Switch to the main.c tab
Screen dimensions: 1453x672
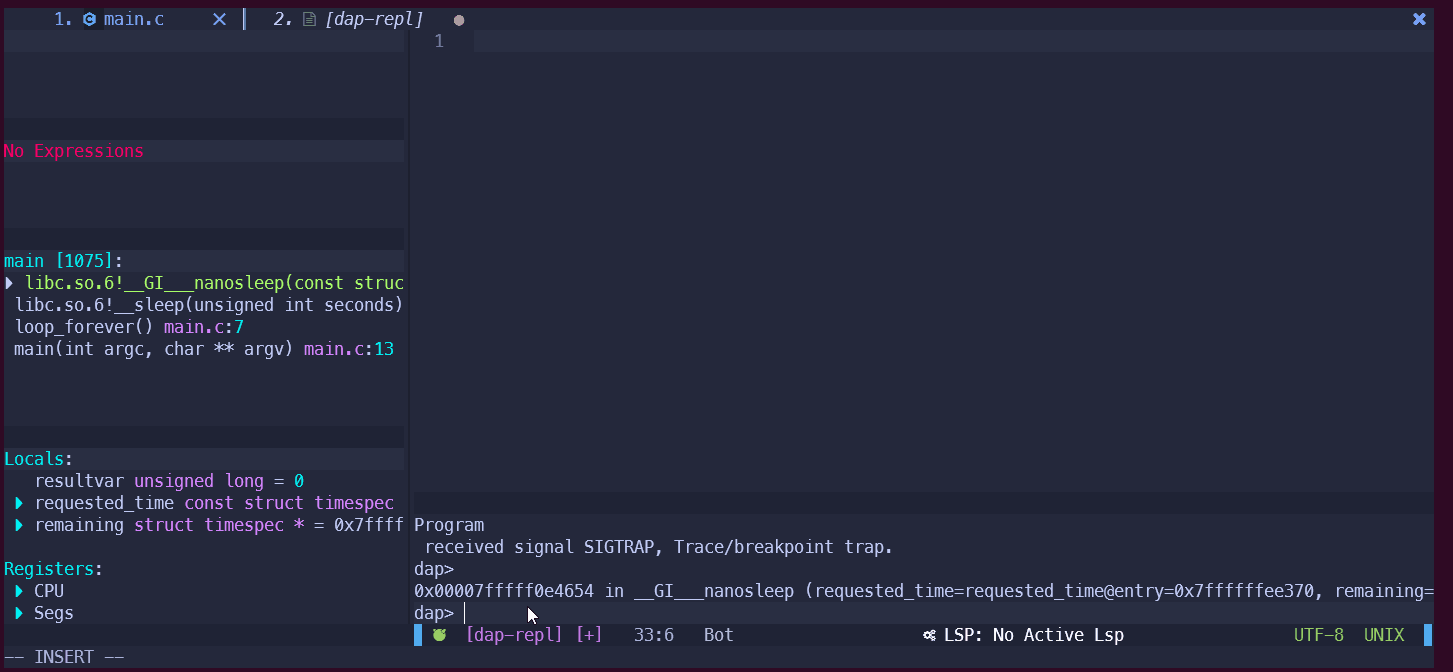[x=134, y=19]
